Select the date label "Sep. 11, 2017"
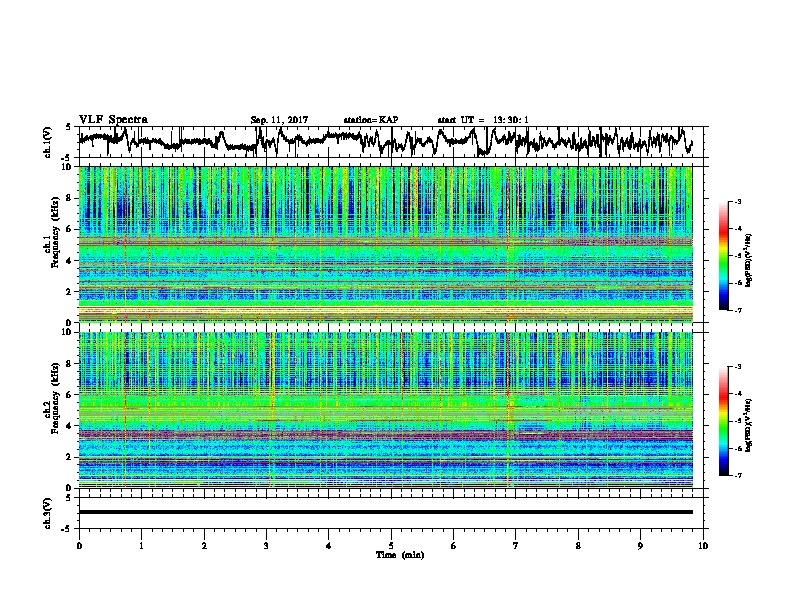 (x=279, y=120)
